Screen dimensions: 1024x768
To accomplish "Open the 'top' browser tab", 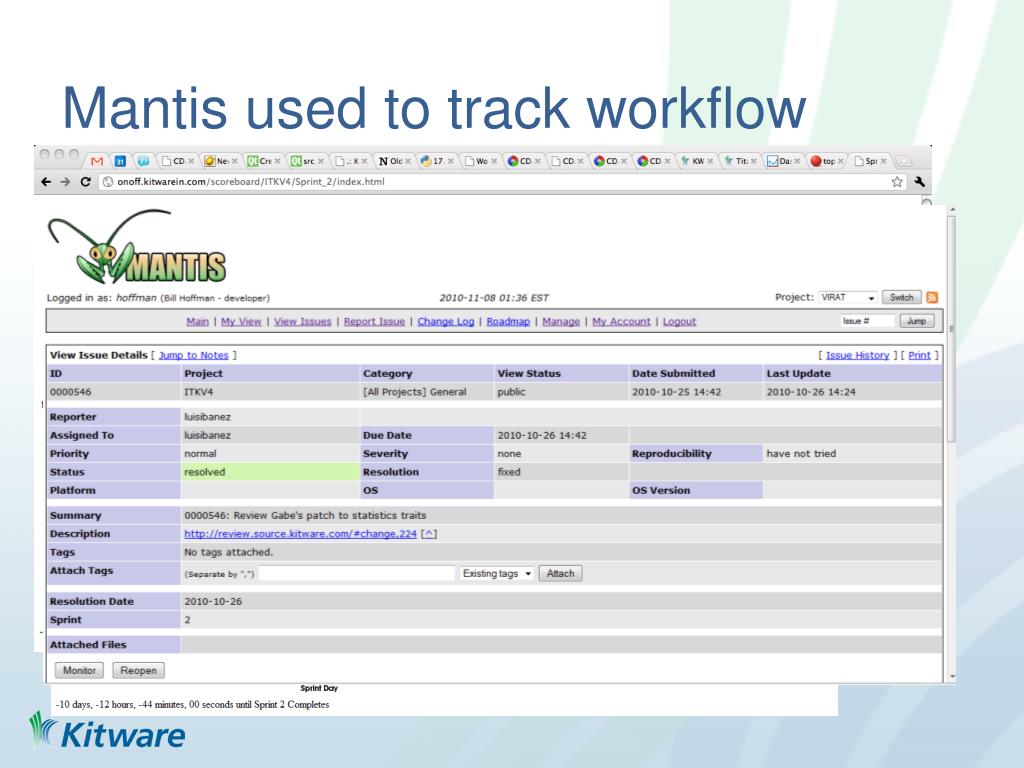I will 827,161.
